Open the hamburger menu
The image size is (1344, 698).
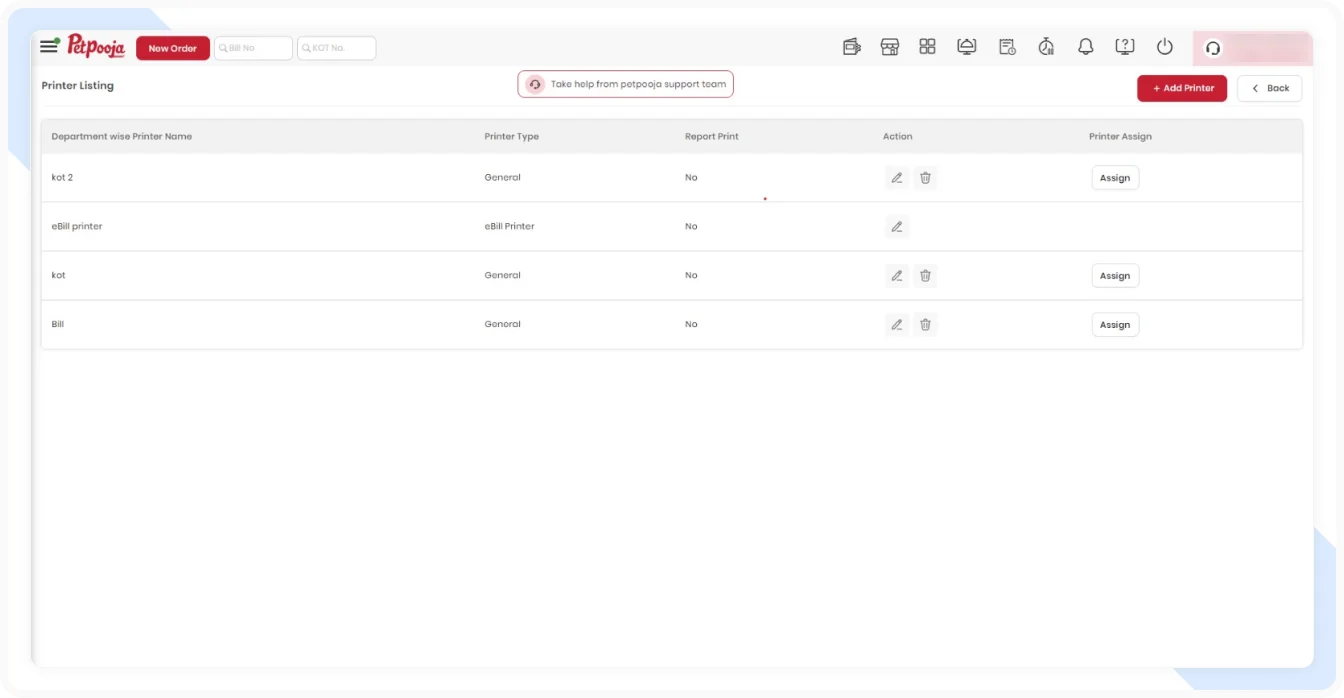(49, 47)
